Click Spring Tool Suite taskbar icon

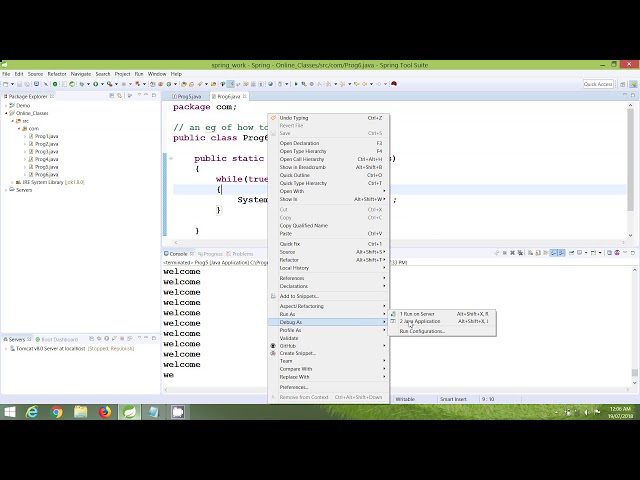[x=129, y=412]
